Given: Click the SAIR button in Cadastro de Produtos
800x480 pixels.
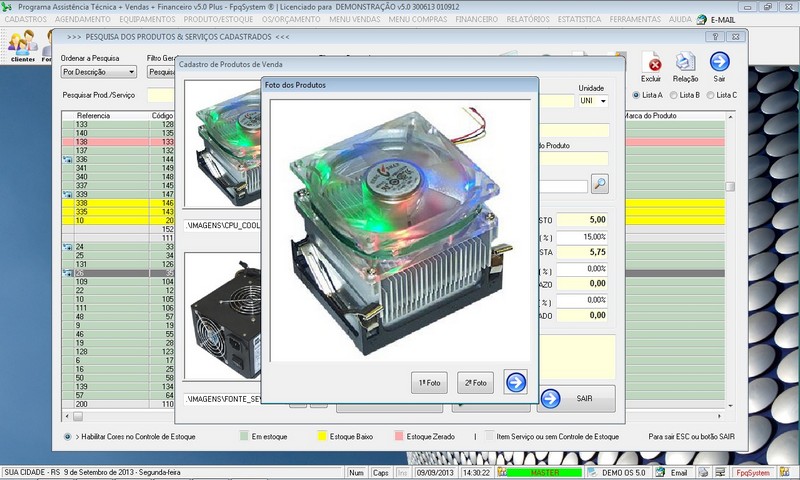Looking at the screenshot, I should click(576, 398).
